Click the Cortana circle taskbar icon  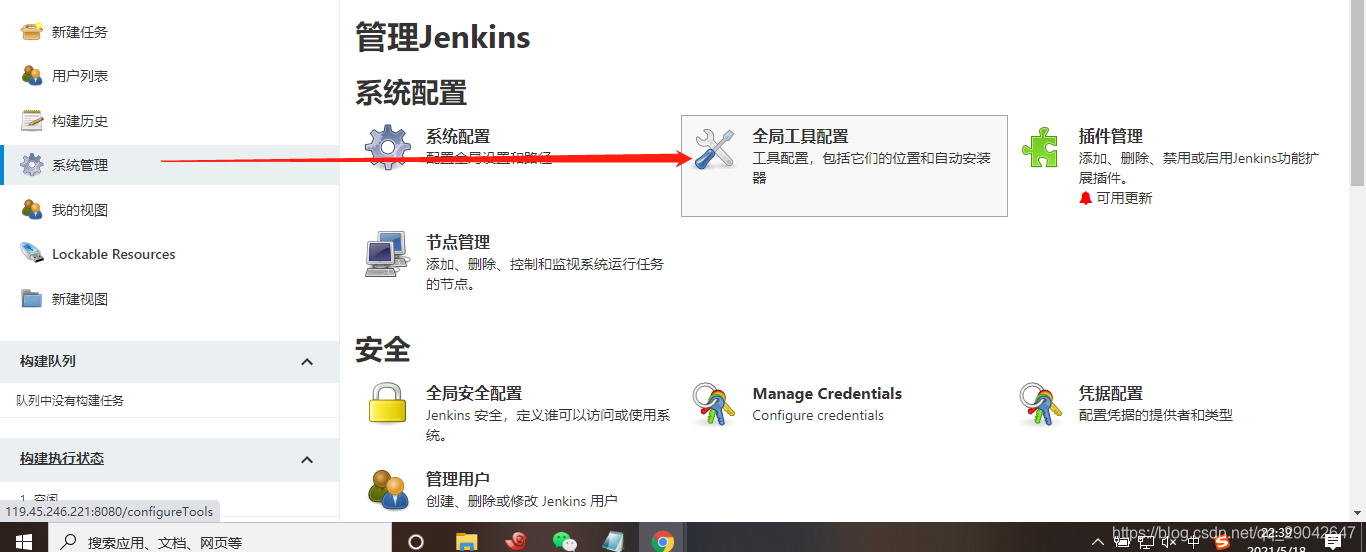(416, 541)
